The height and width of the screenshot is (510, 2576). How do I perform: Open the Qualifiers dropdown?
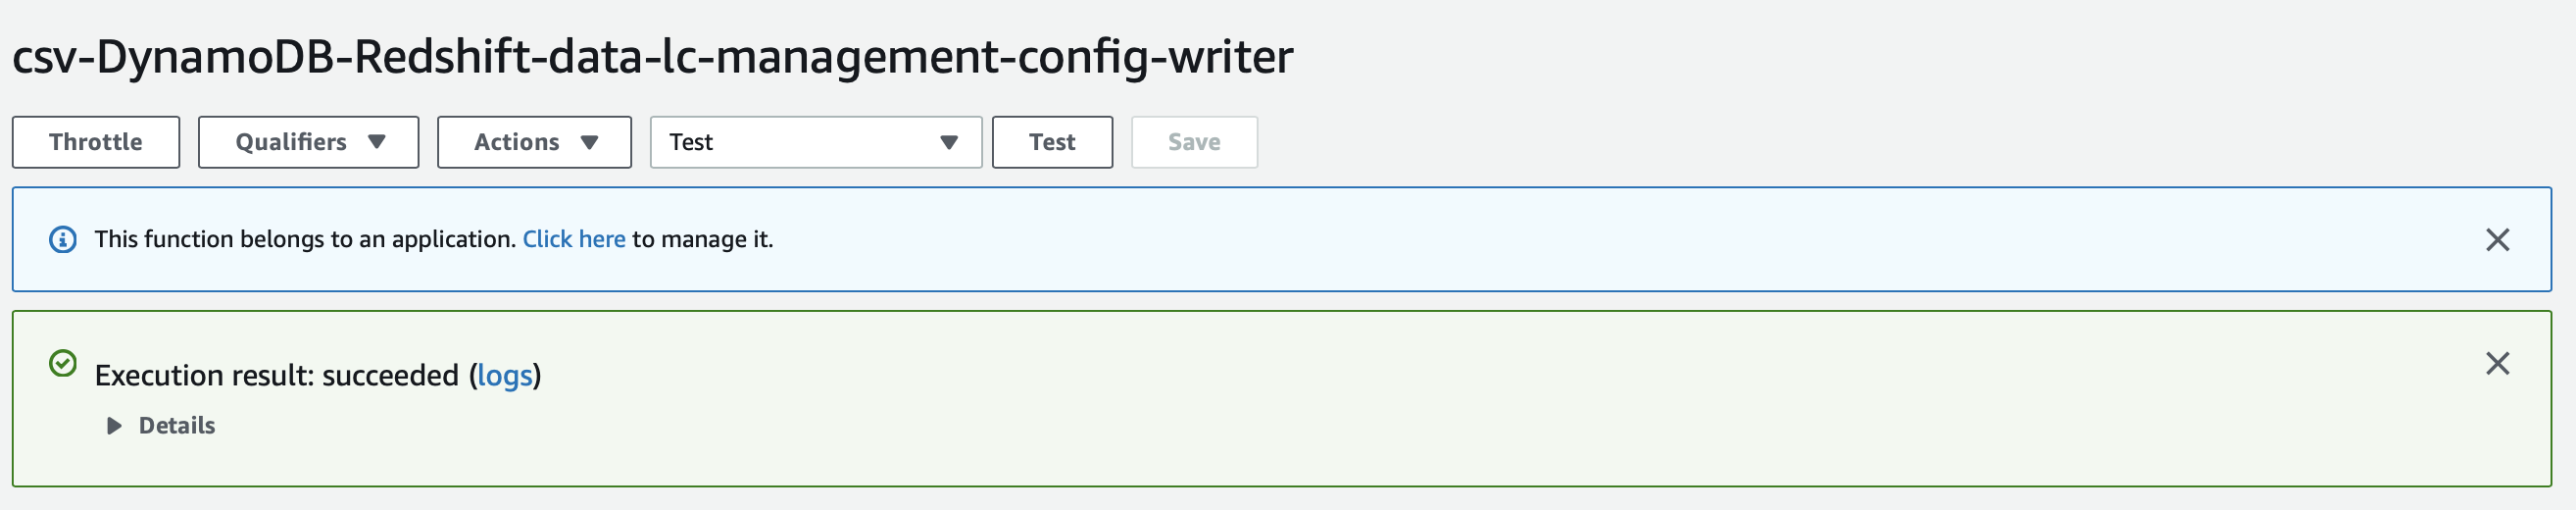coord(308,142)
